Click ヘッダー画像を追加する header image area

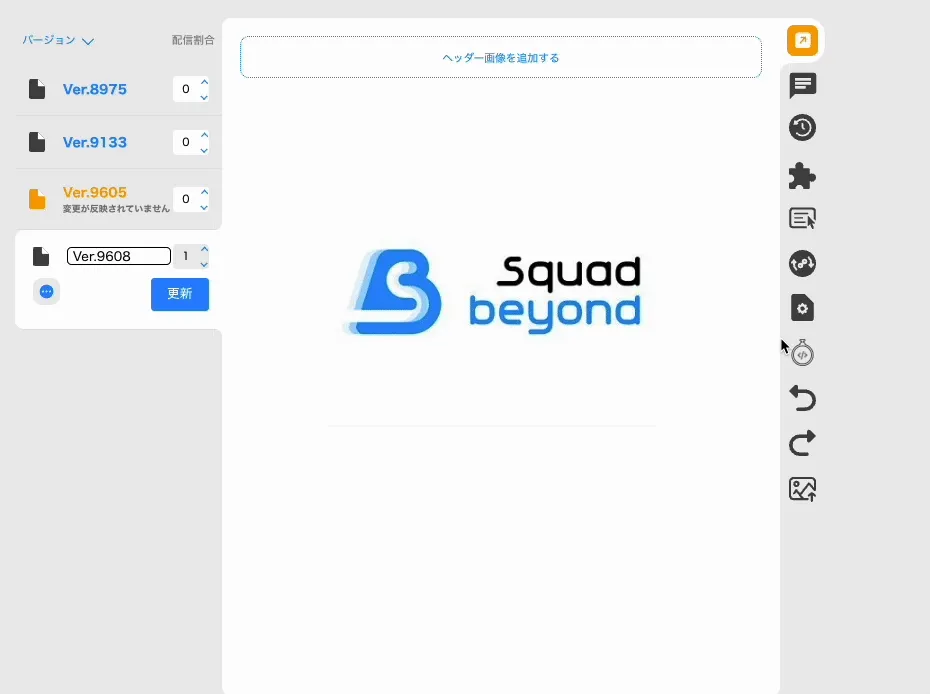[501, 57]
